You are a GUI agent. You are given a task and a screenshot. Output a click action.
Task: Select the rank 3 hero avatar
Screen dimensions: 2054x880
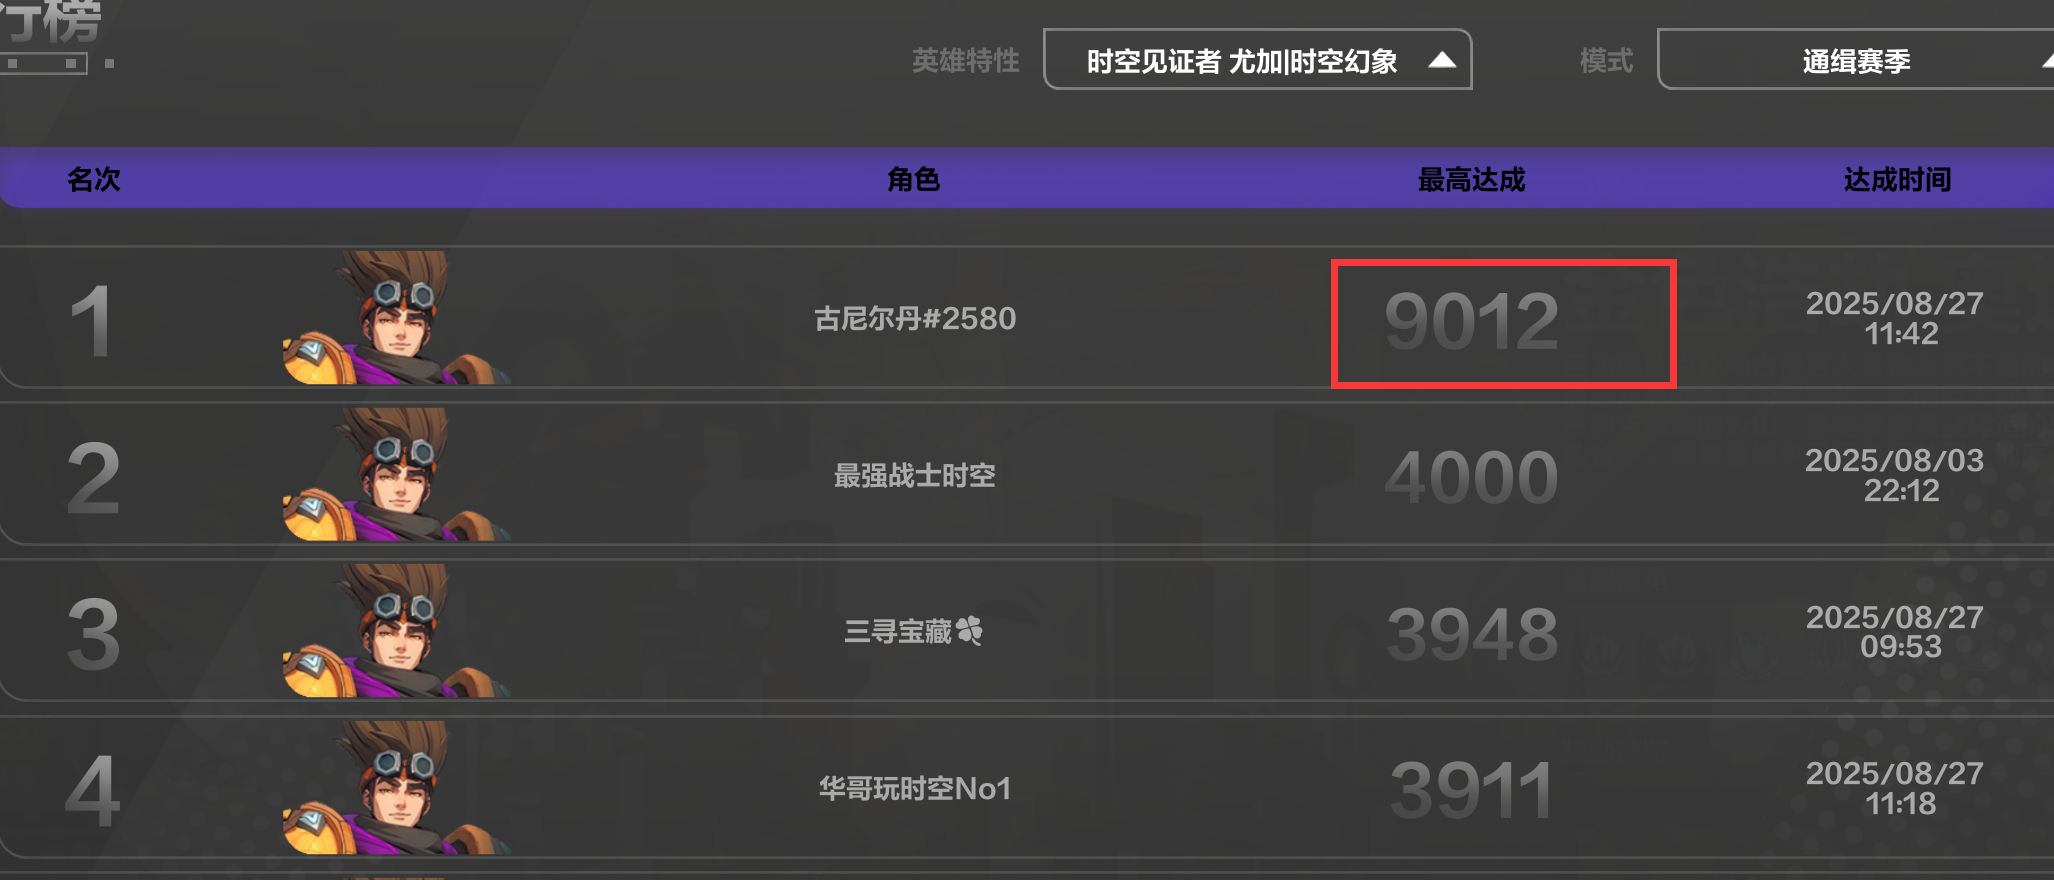(x=397, y=631)
